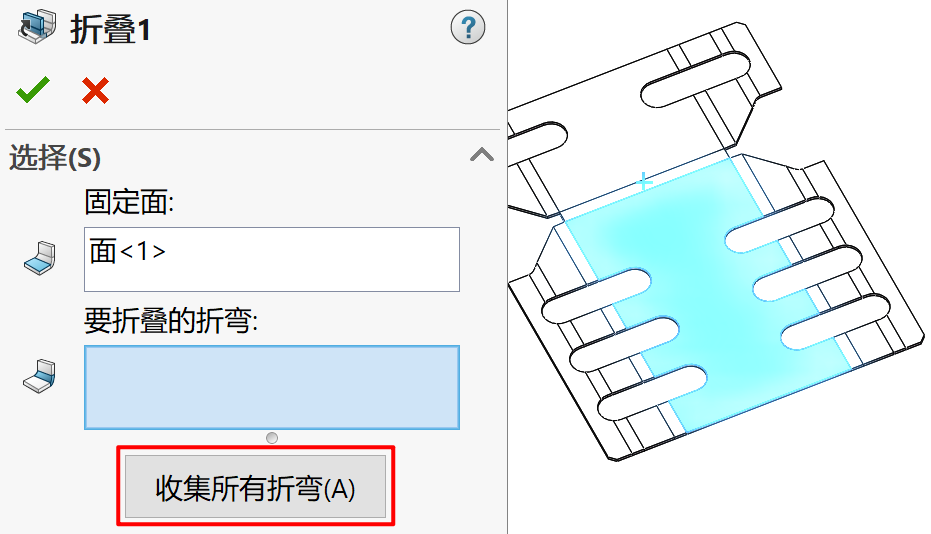The height and width of the screenshot is (534, 931).
Task: Click the 收集所有折弯(A) button
Action: tap(256, 488)
